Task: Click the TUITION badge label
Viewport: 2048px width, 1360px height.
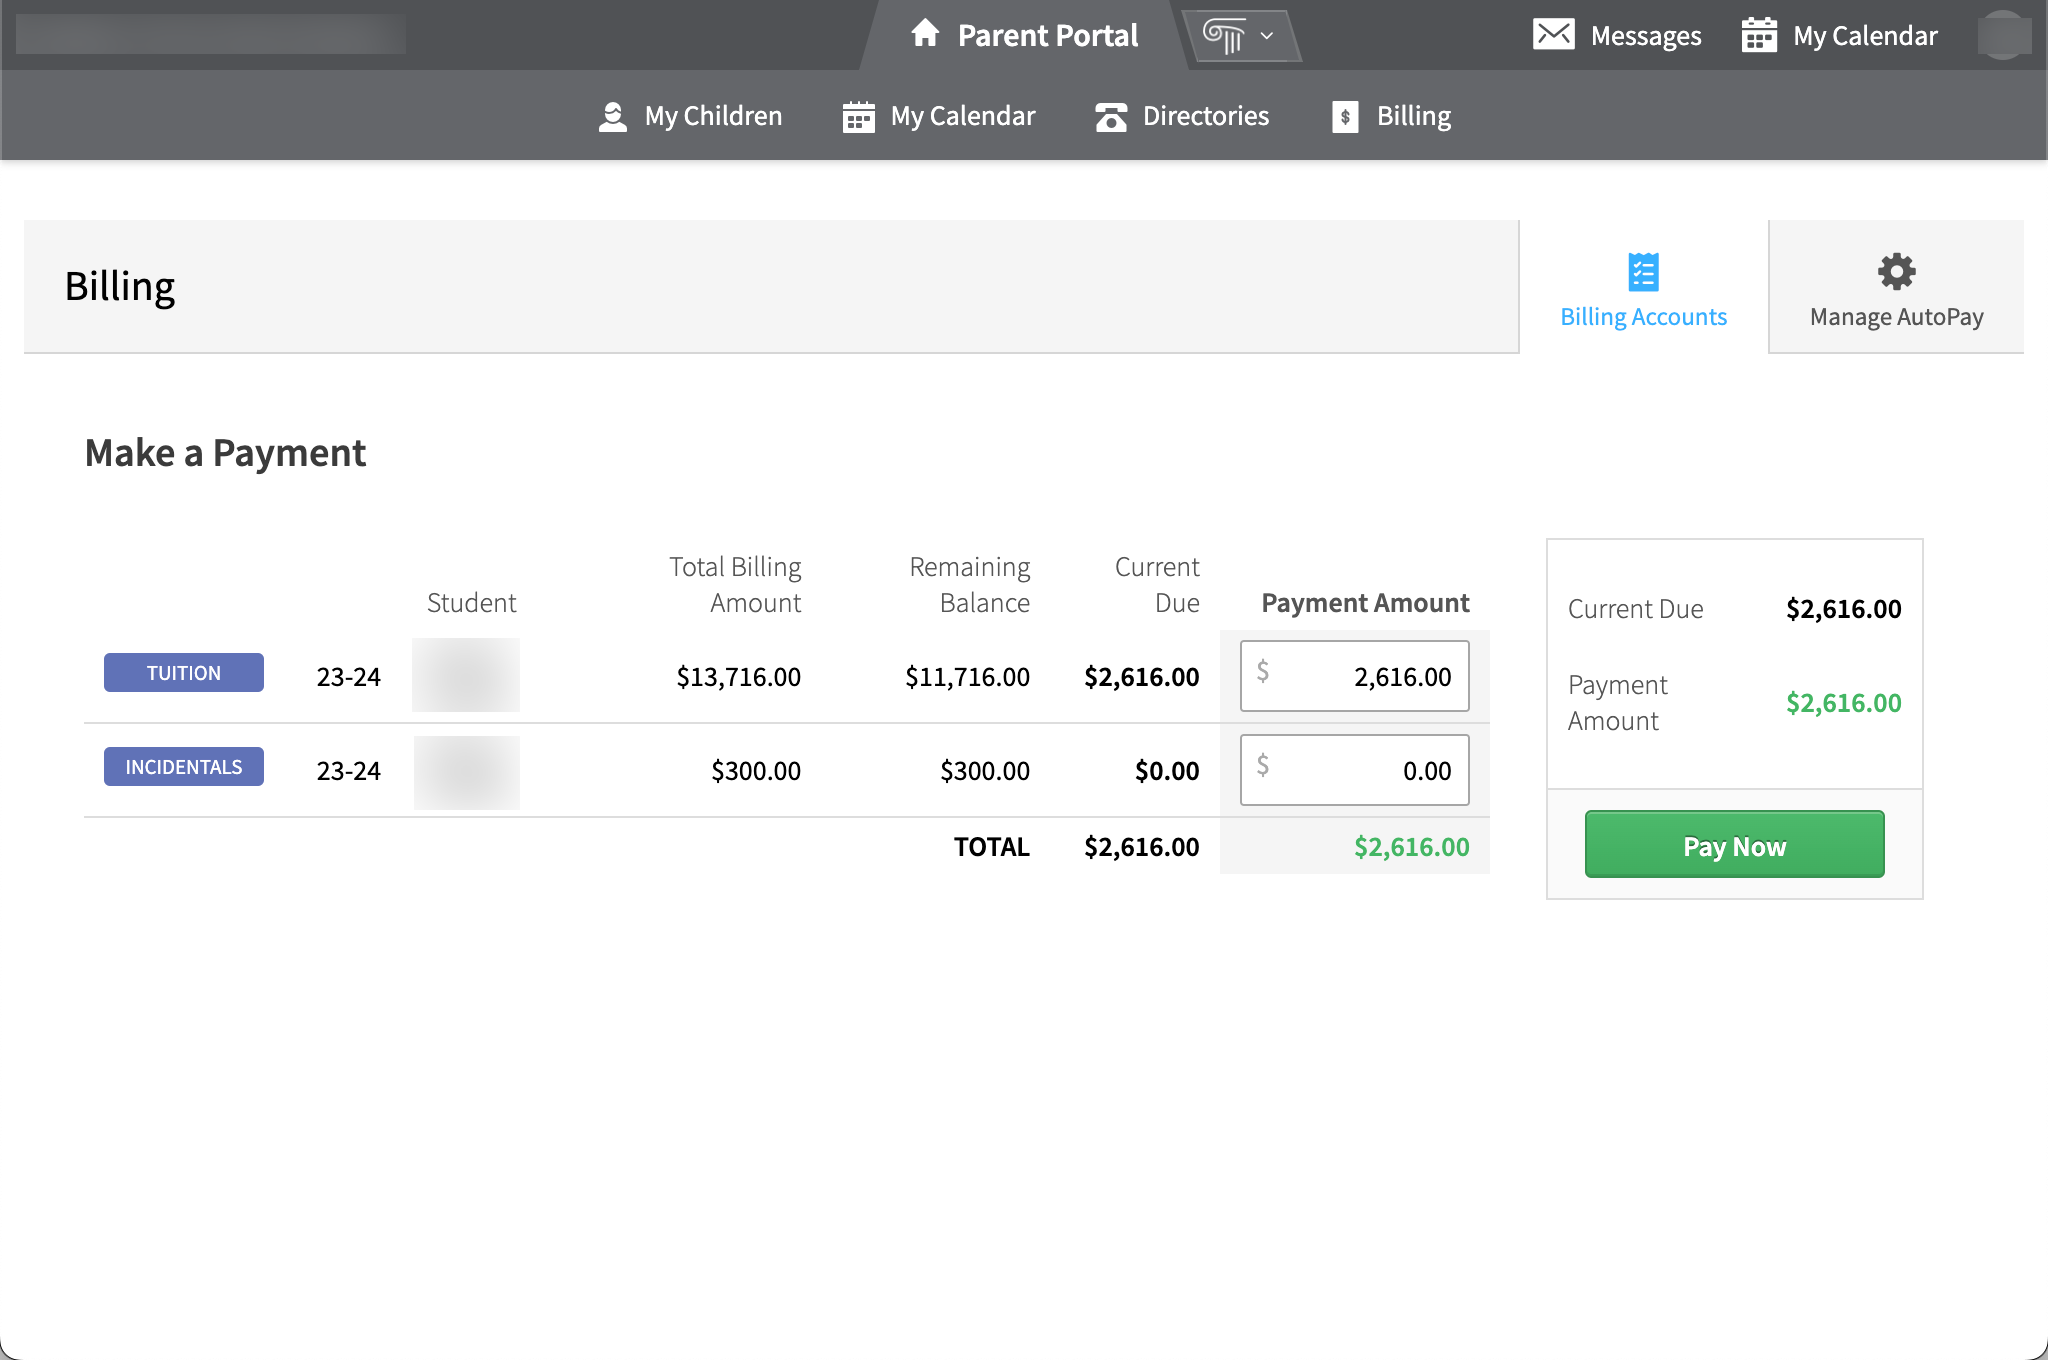Action: pos(183,672)
